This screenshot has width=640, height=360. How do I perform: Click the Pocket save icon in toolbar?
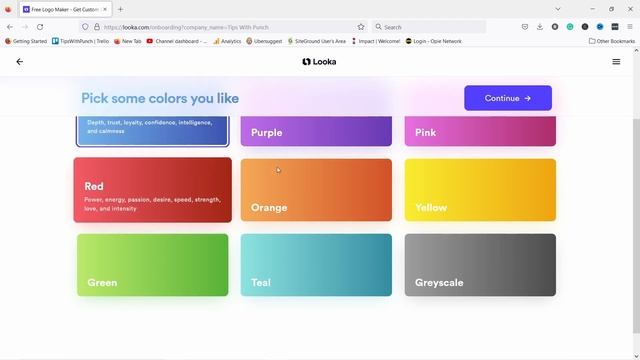tap(525, 27)
